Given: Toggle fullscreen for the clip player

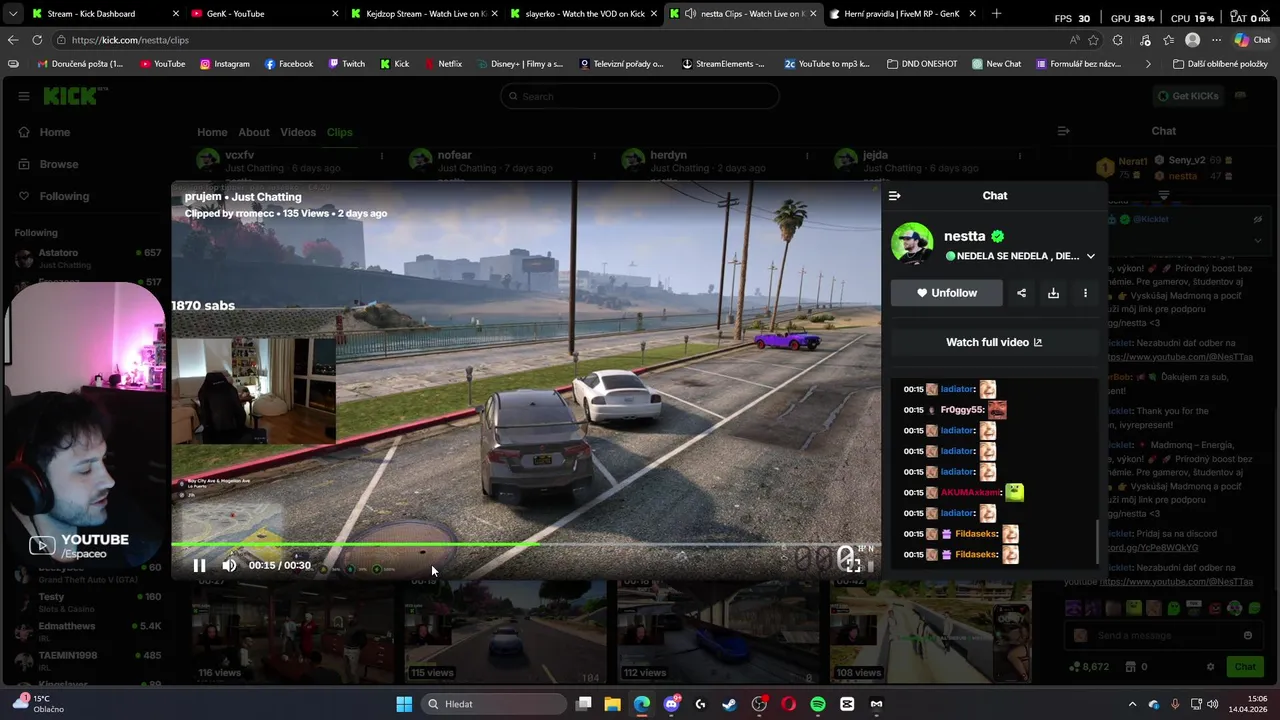Looking at the screenshot, I should point(853,565).
